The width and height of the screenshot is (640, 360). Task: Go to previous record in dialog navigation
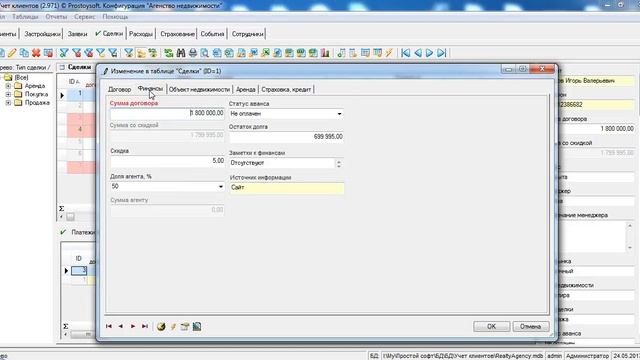120,326
